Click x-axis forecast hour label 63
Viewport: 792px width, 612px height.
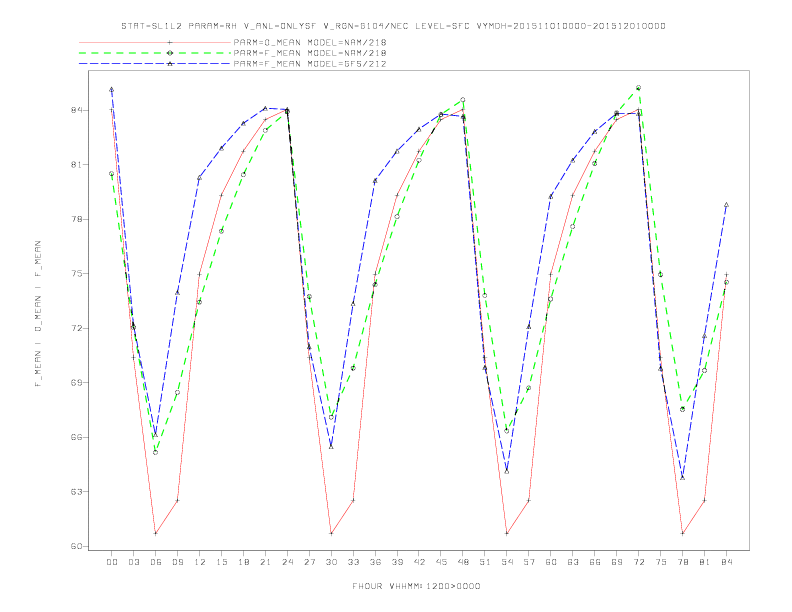(573, 562)
